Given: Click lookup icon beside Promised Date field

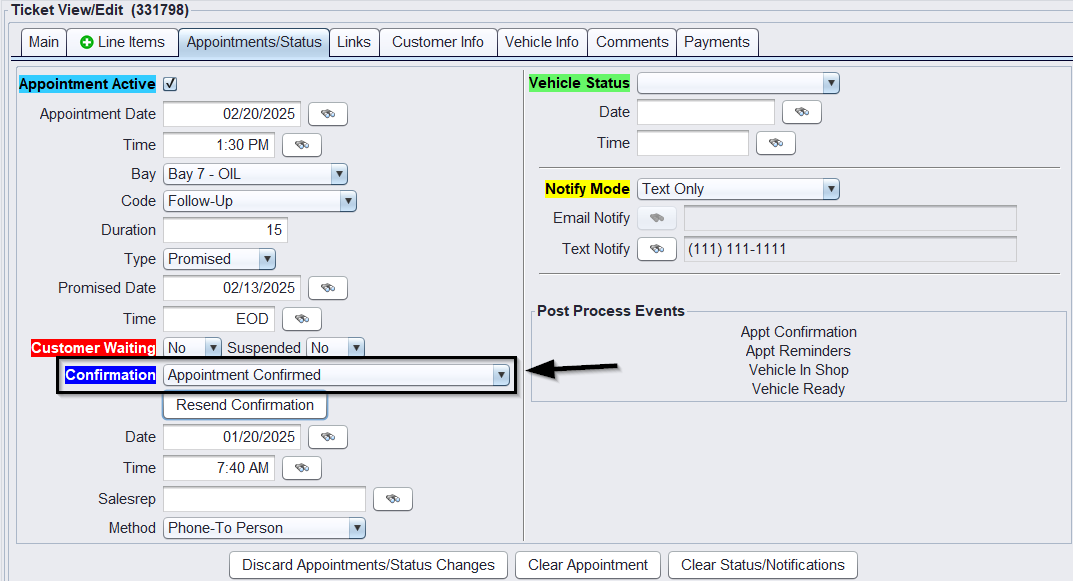Looking at the screenshot, I should (327, 288).
